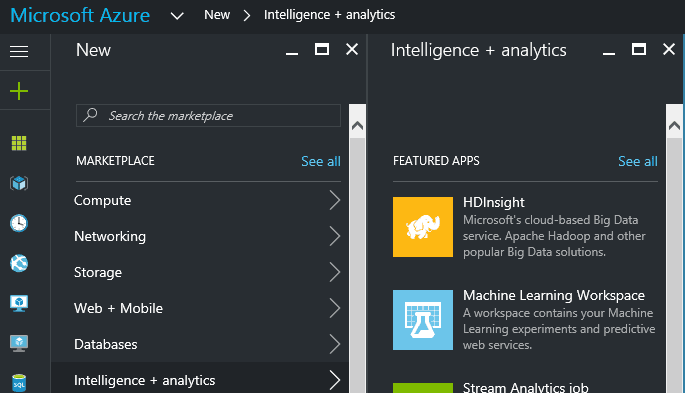This screenshot has height=393, width=685.
Task: Expand chevron on Compute row
Action: click(335, 200)
